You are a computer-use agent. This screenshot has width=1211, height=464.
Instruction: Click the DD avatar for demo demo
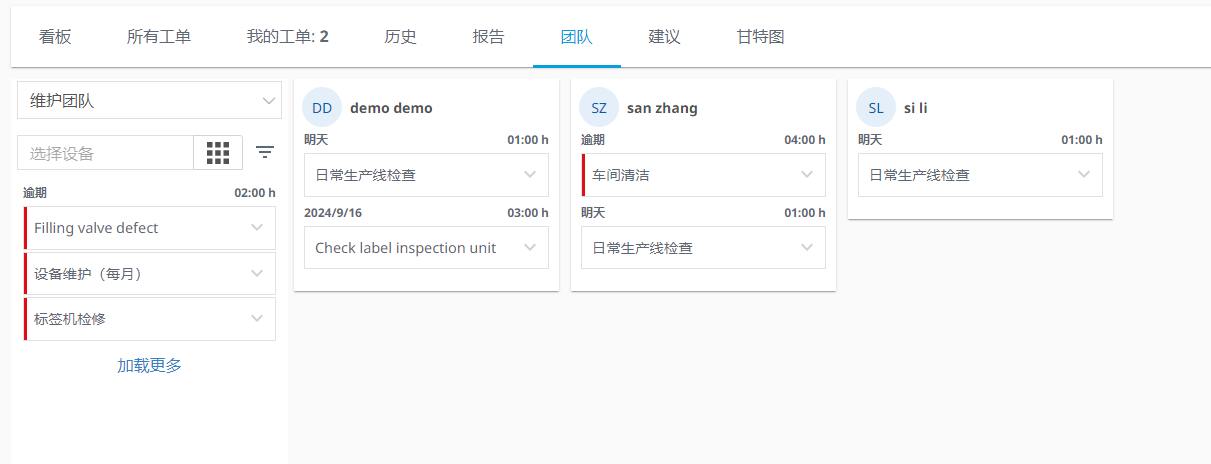[322, 108]
